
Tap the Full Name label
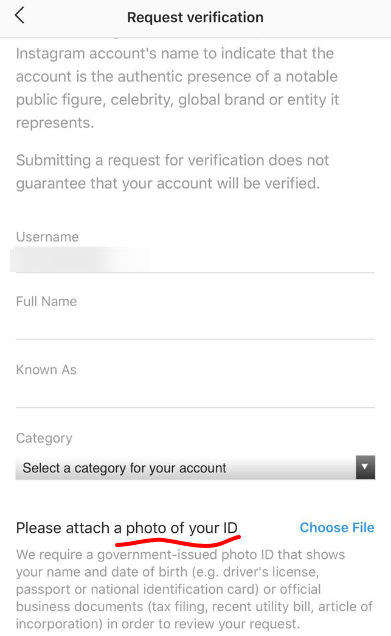coord(46,301)
